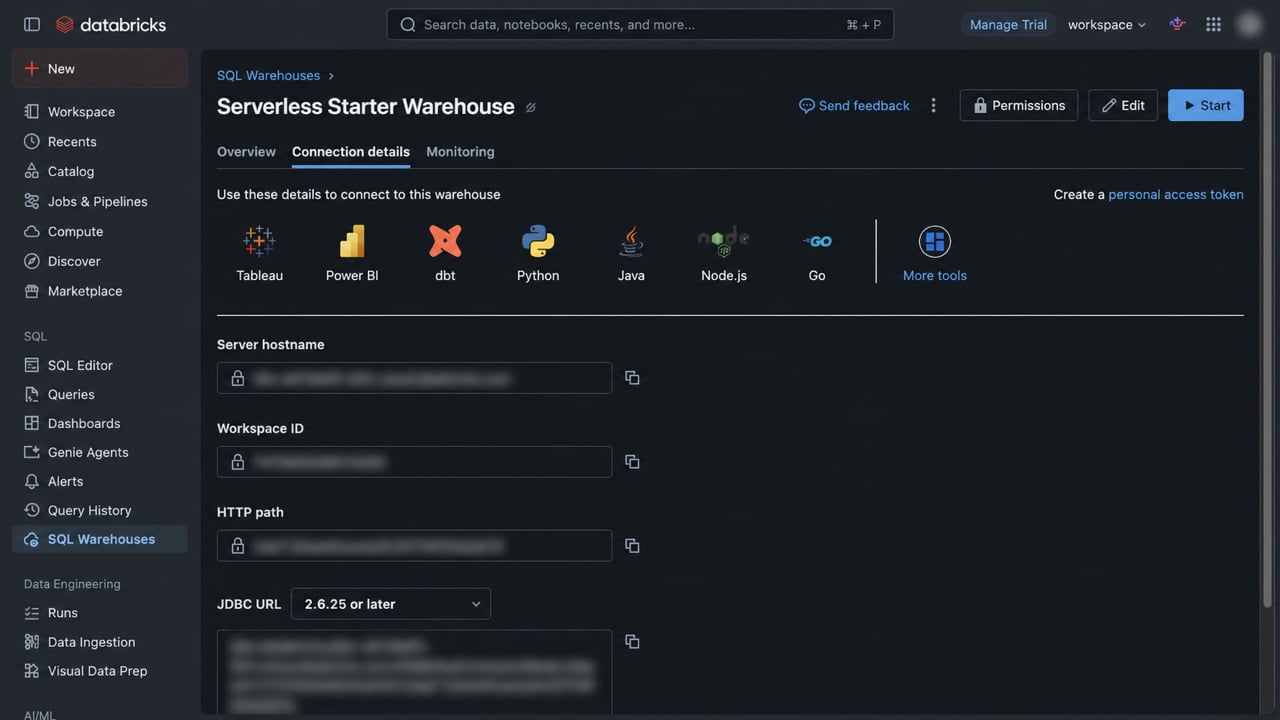Viewport: 1280px width, 720px height.
Task: Open the Databricks Assistant sparkle icon
Action: coord(1177,24)
